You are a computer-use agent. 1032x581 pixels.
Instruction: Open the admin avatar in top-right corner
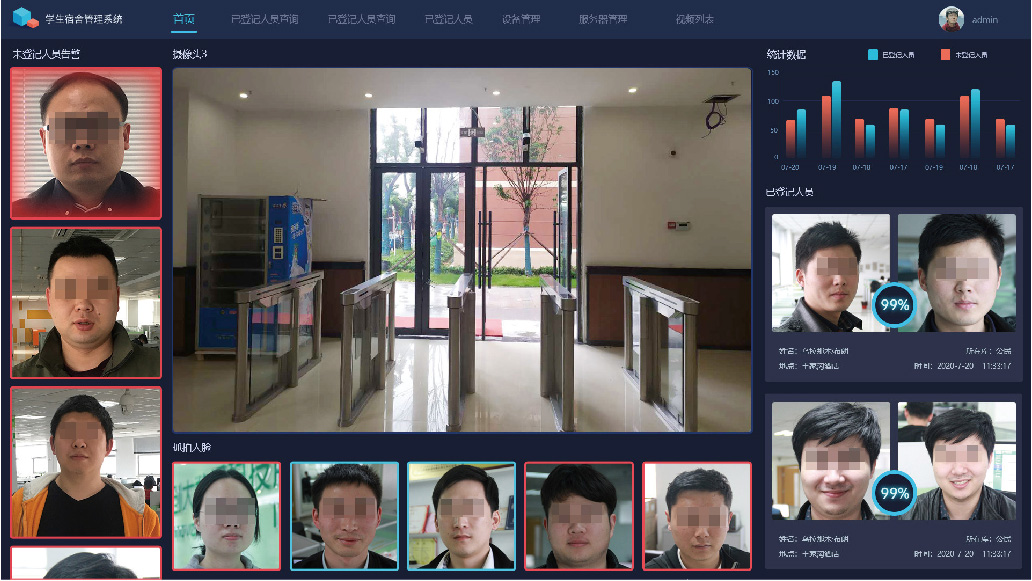(951, 18)
